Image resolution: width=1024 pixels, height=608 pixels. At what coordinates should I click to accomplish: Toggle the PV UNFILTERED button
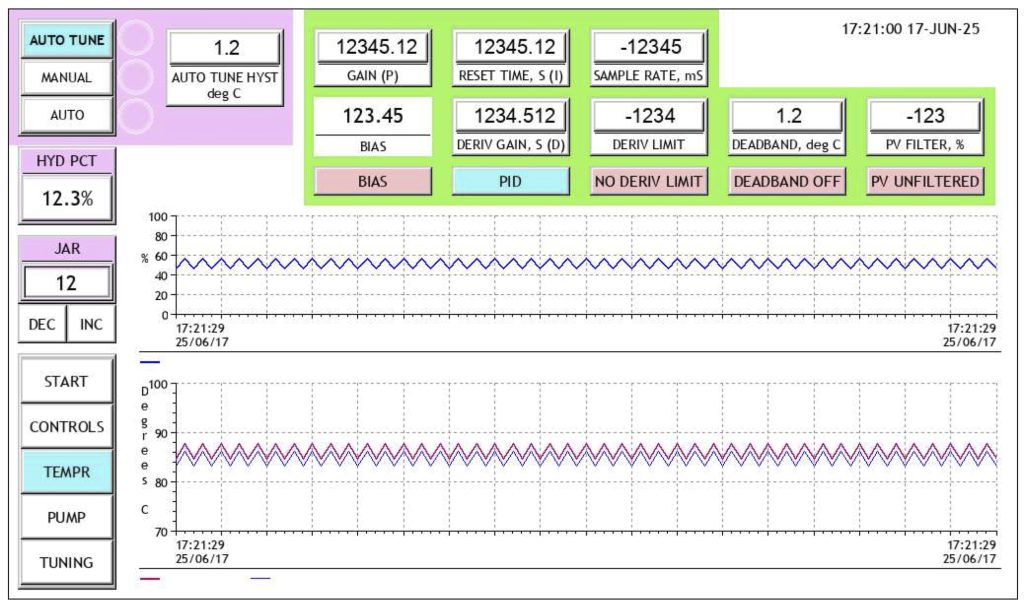coord(925,182)
